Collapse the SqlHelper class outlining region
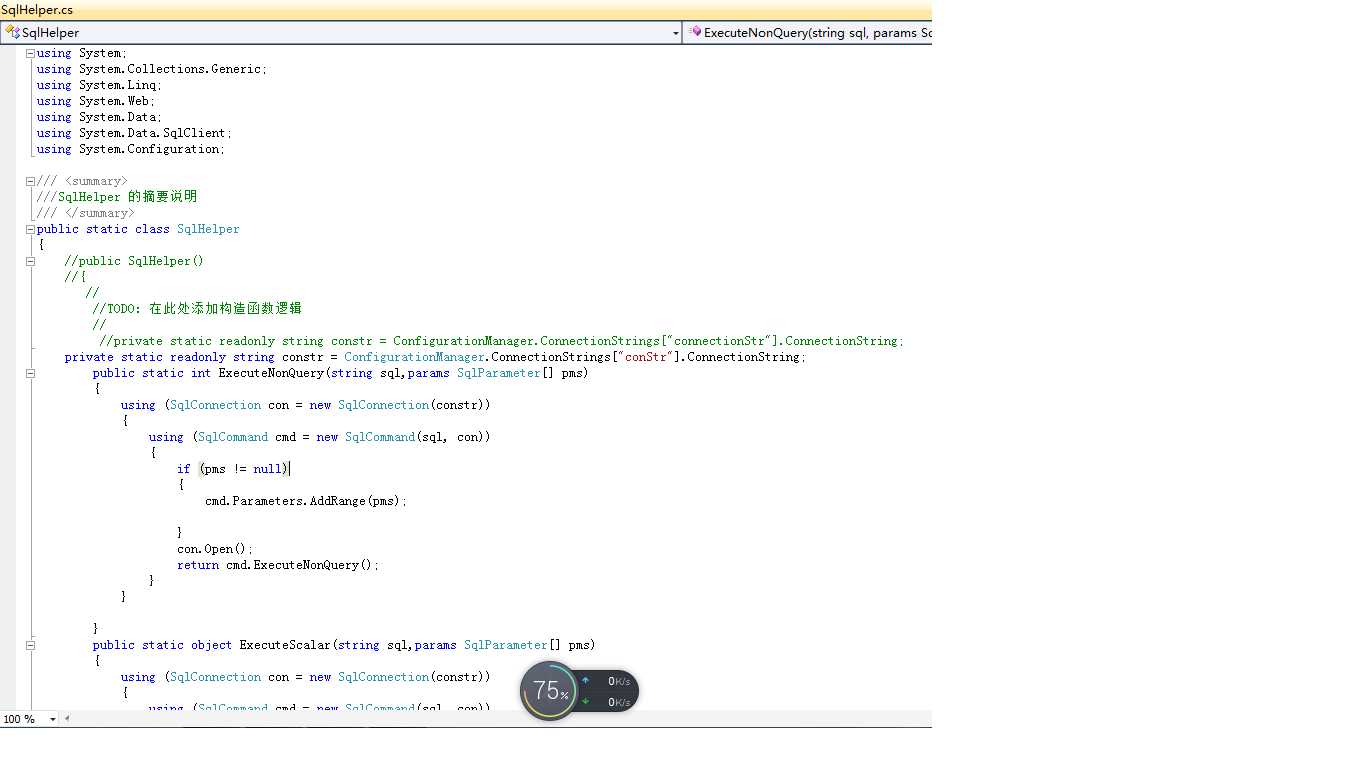The height and width of the screenshot is (768, 1366). tap(30, 229)
